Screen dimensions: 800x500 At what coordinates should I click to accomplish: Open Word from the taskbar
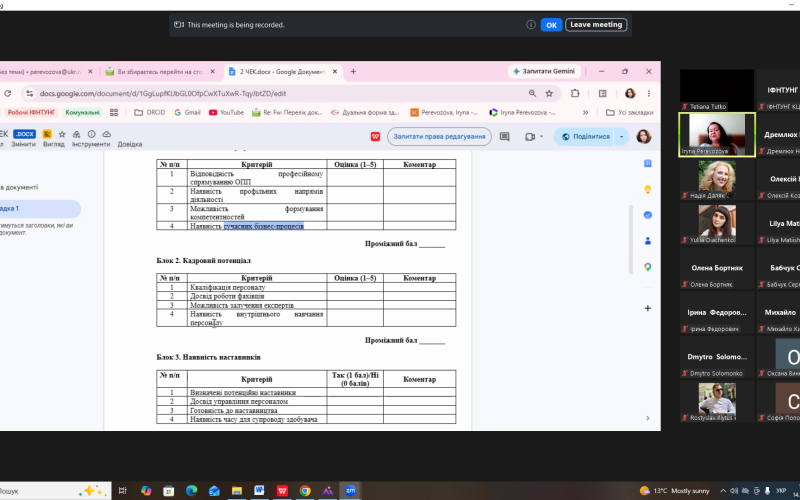[x=259, y=491]
